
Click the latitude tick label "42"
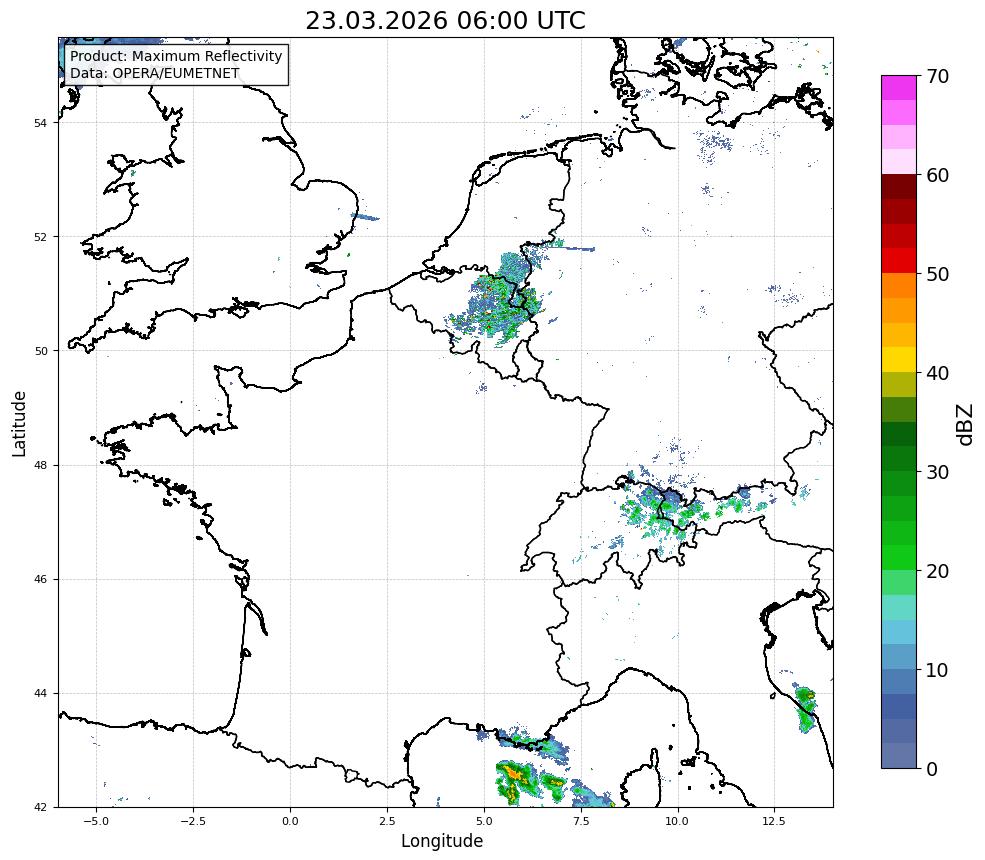40,807
